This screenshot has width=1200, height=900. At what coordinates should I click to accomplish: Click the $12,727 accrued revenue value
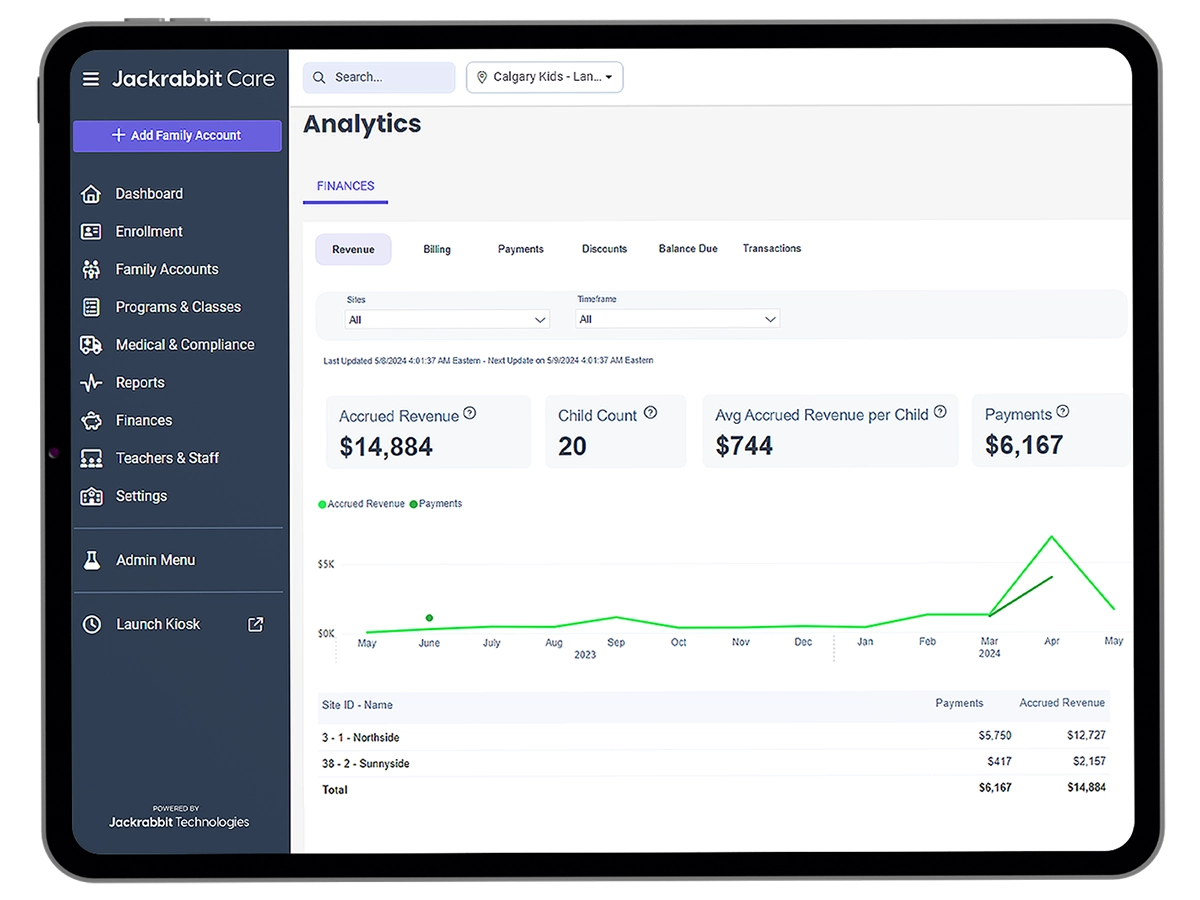coord(1086,735)
